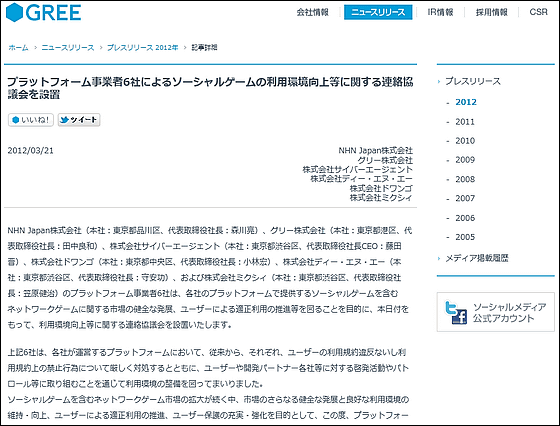Click the ツイート button
Viewport: 560px width, 426px height.
pos(79,120)
